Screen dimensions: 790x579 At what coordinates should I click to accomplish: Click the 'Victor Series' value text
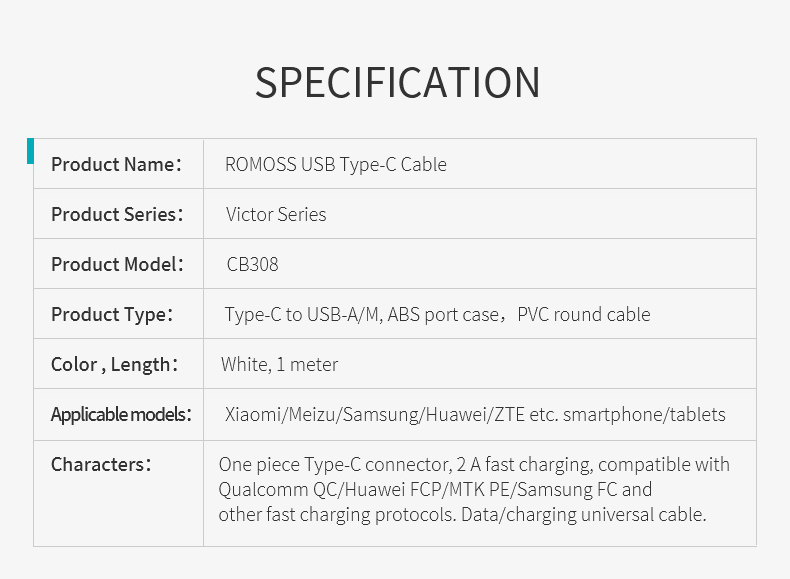(x=276, y=215)
